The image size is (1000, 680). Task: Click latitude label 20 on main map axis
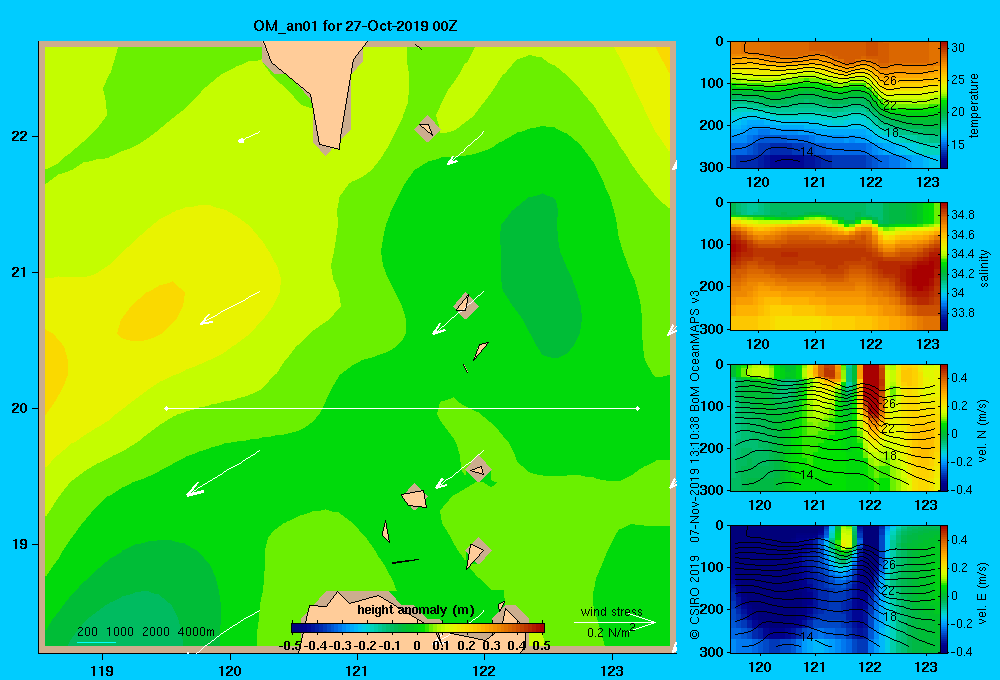pyautogui.click(x=20, y=408)
